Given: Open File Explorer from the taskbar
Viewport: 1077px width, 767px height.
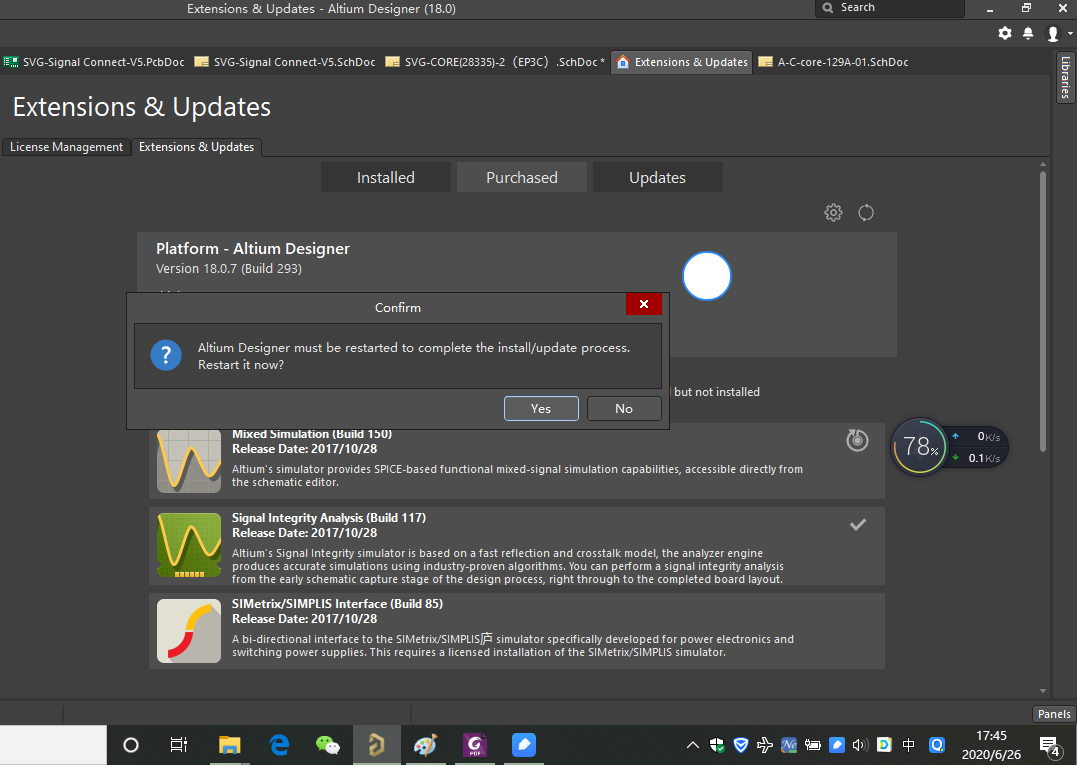Looking at the screenshot, I should (x=229, y=745).
